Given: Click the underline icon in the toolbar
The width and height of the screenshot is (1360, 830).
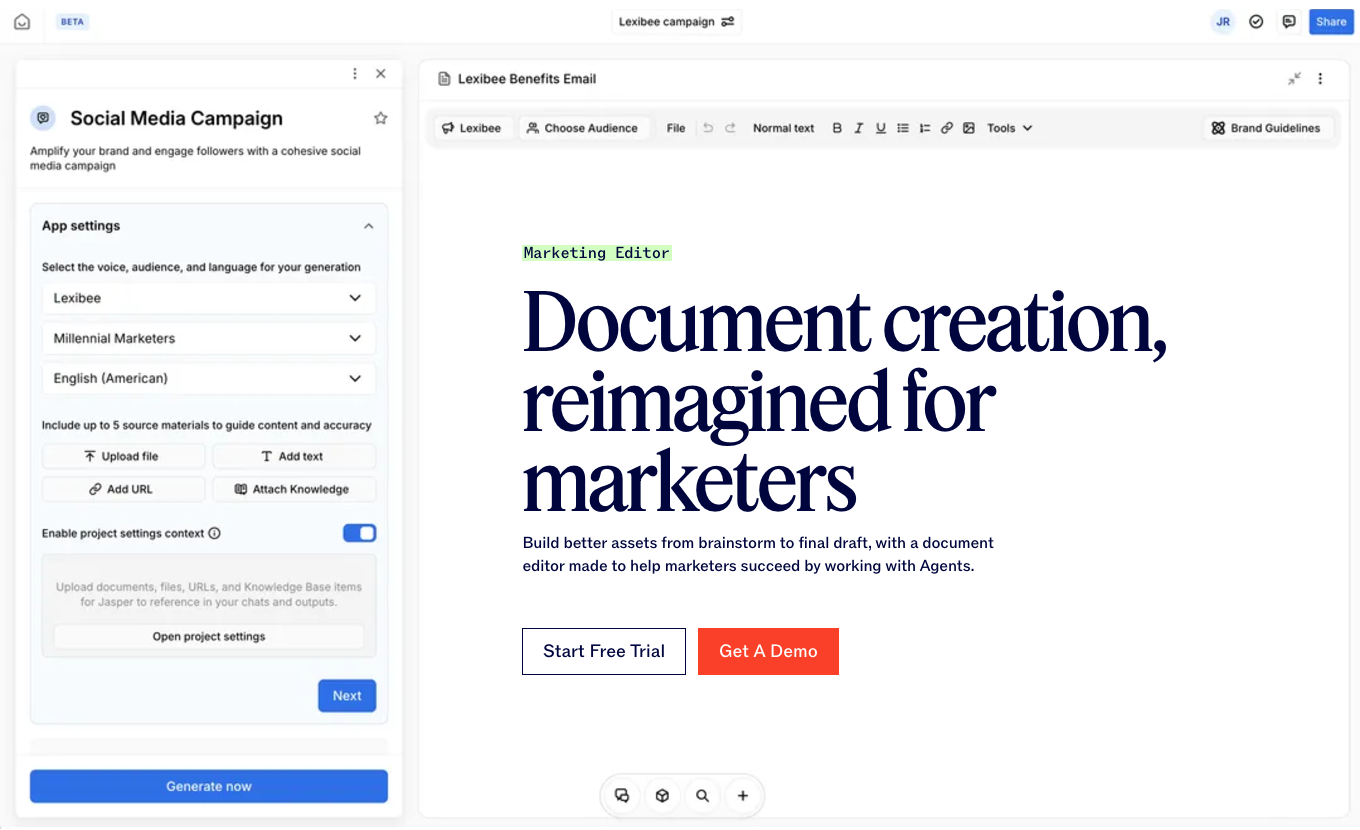Looking at the screenshot, I should tap(880, 128).
